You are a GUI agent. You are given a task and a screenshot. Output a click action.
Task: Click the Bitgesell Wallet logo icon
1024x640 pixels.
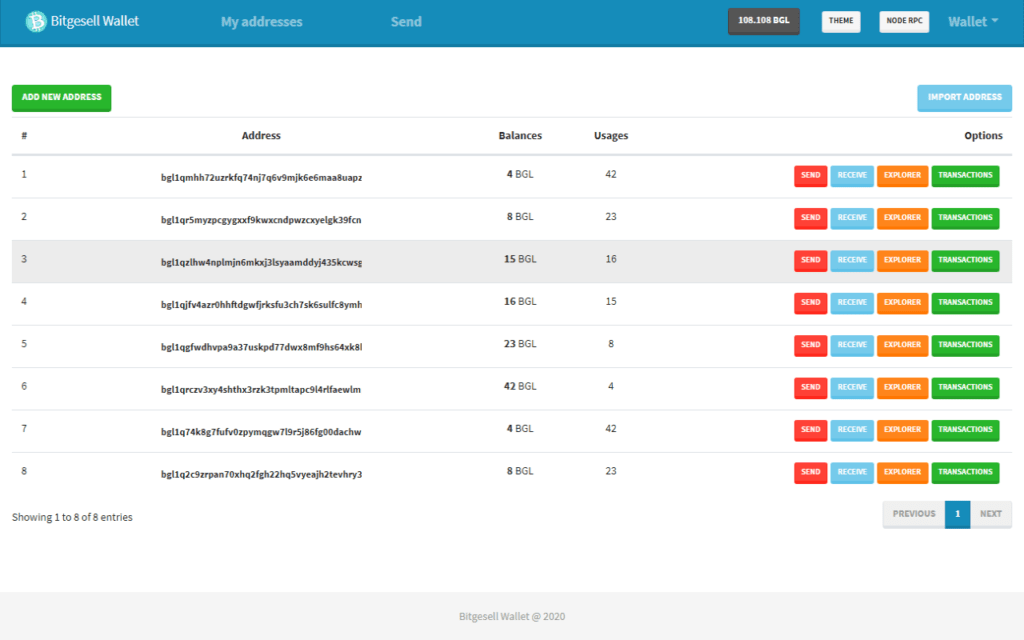(x=36, y=21)
